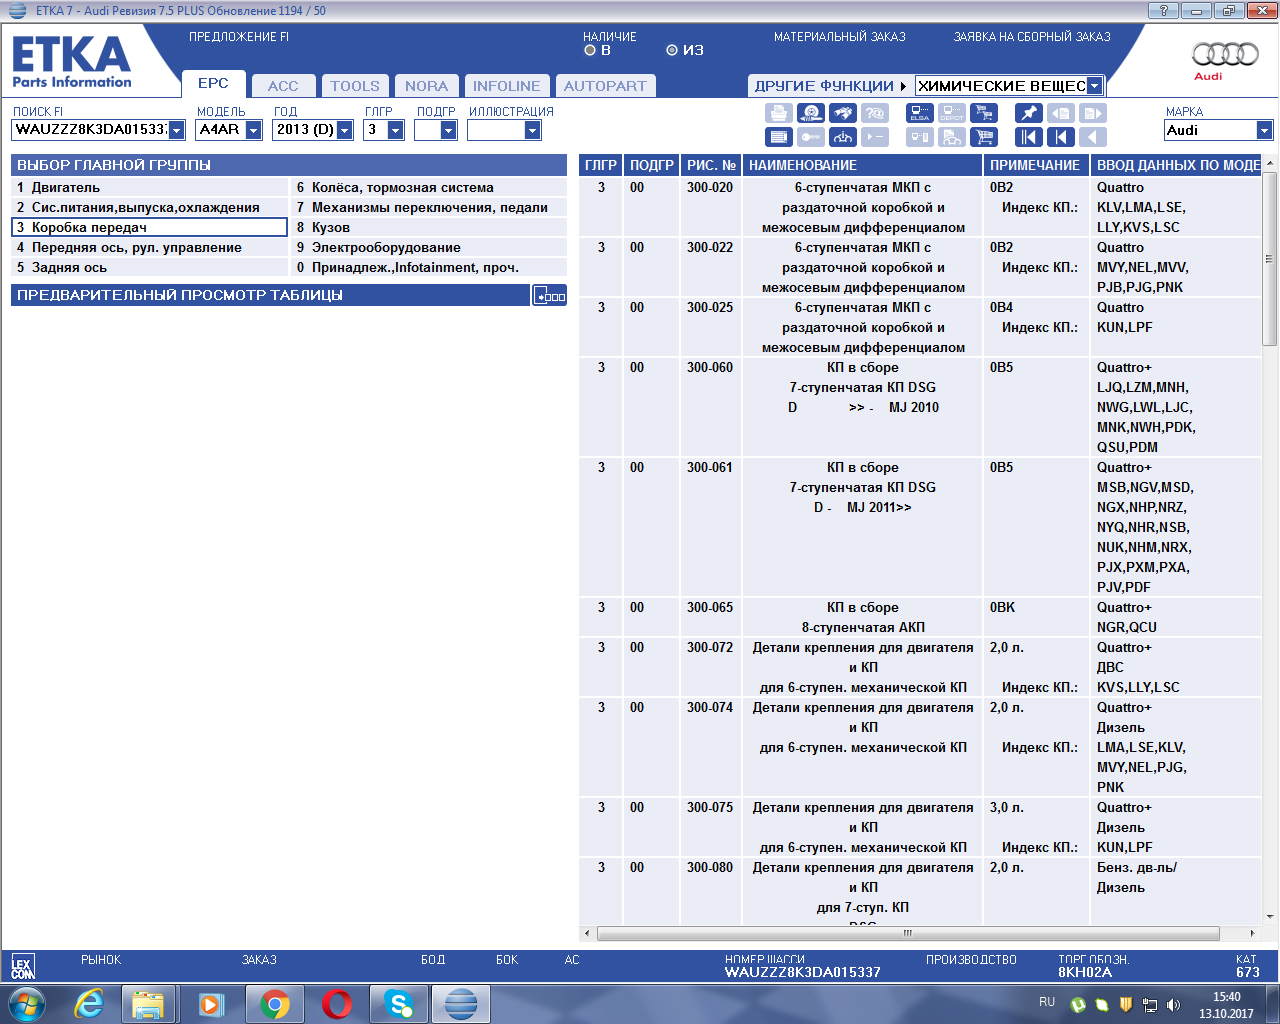Select the 'ИЗ' availability radio button
Viewport: 1280px width, 1024px height.
pos(672,50)
